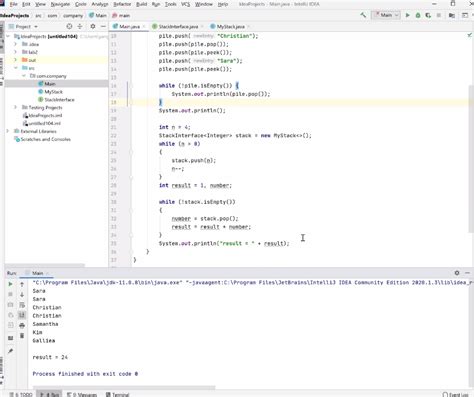The height and width of the screenshot is (397, 474).
Task: Switch to StackInterface.java editor tab
Action: (178, 26)
